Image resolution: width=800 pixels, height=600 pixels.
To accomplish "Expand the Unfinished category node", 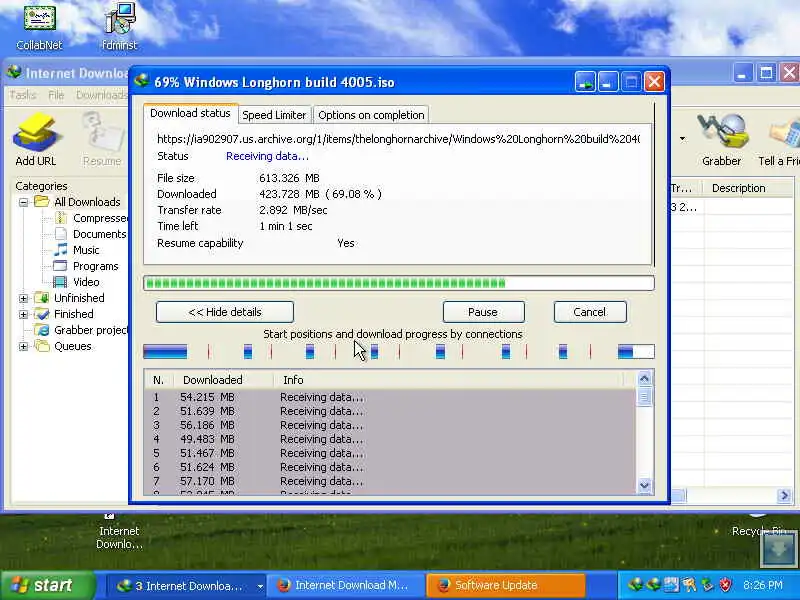I will coord(23,298).
